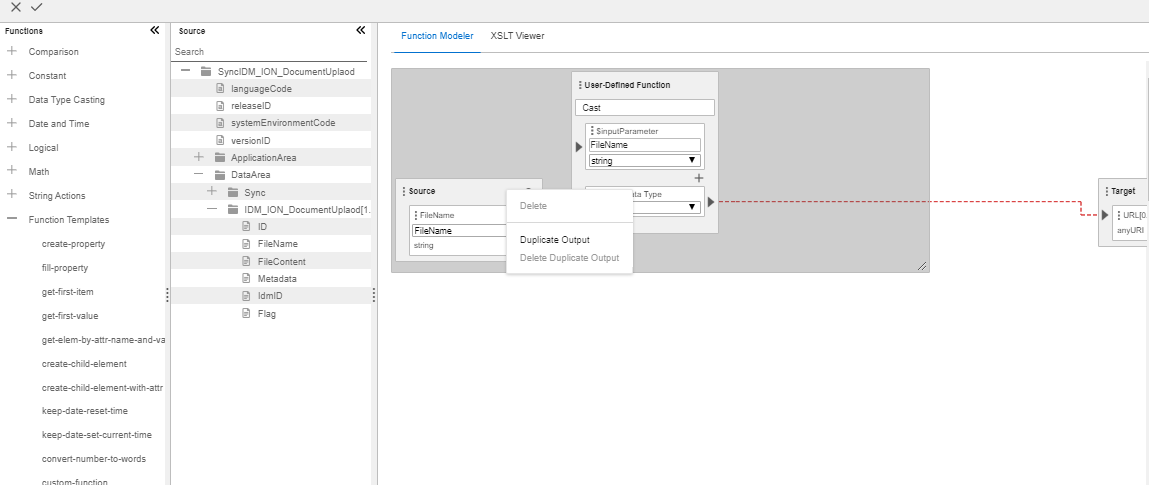Click the versionID document icon
Image resolution: width=1149 pixels, height=485 pixels.
pos(220,140)
